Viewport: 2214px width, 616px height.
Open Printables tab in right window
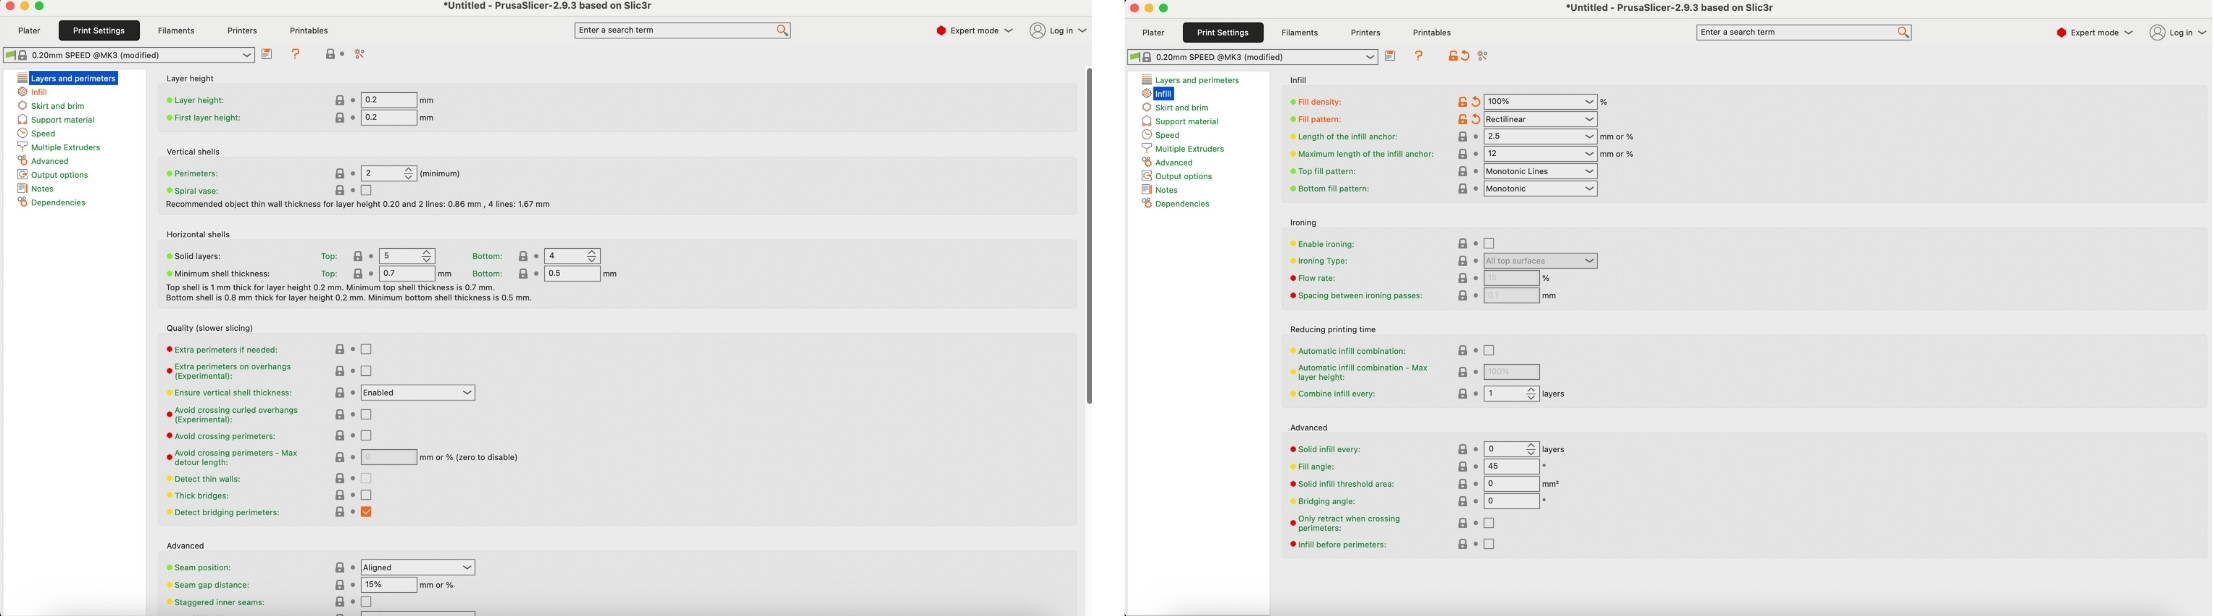click(x=1431, y=33)
